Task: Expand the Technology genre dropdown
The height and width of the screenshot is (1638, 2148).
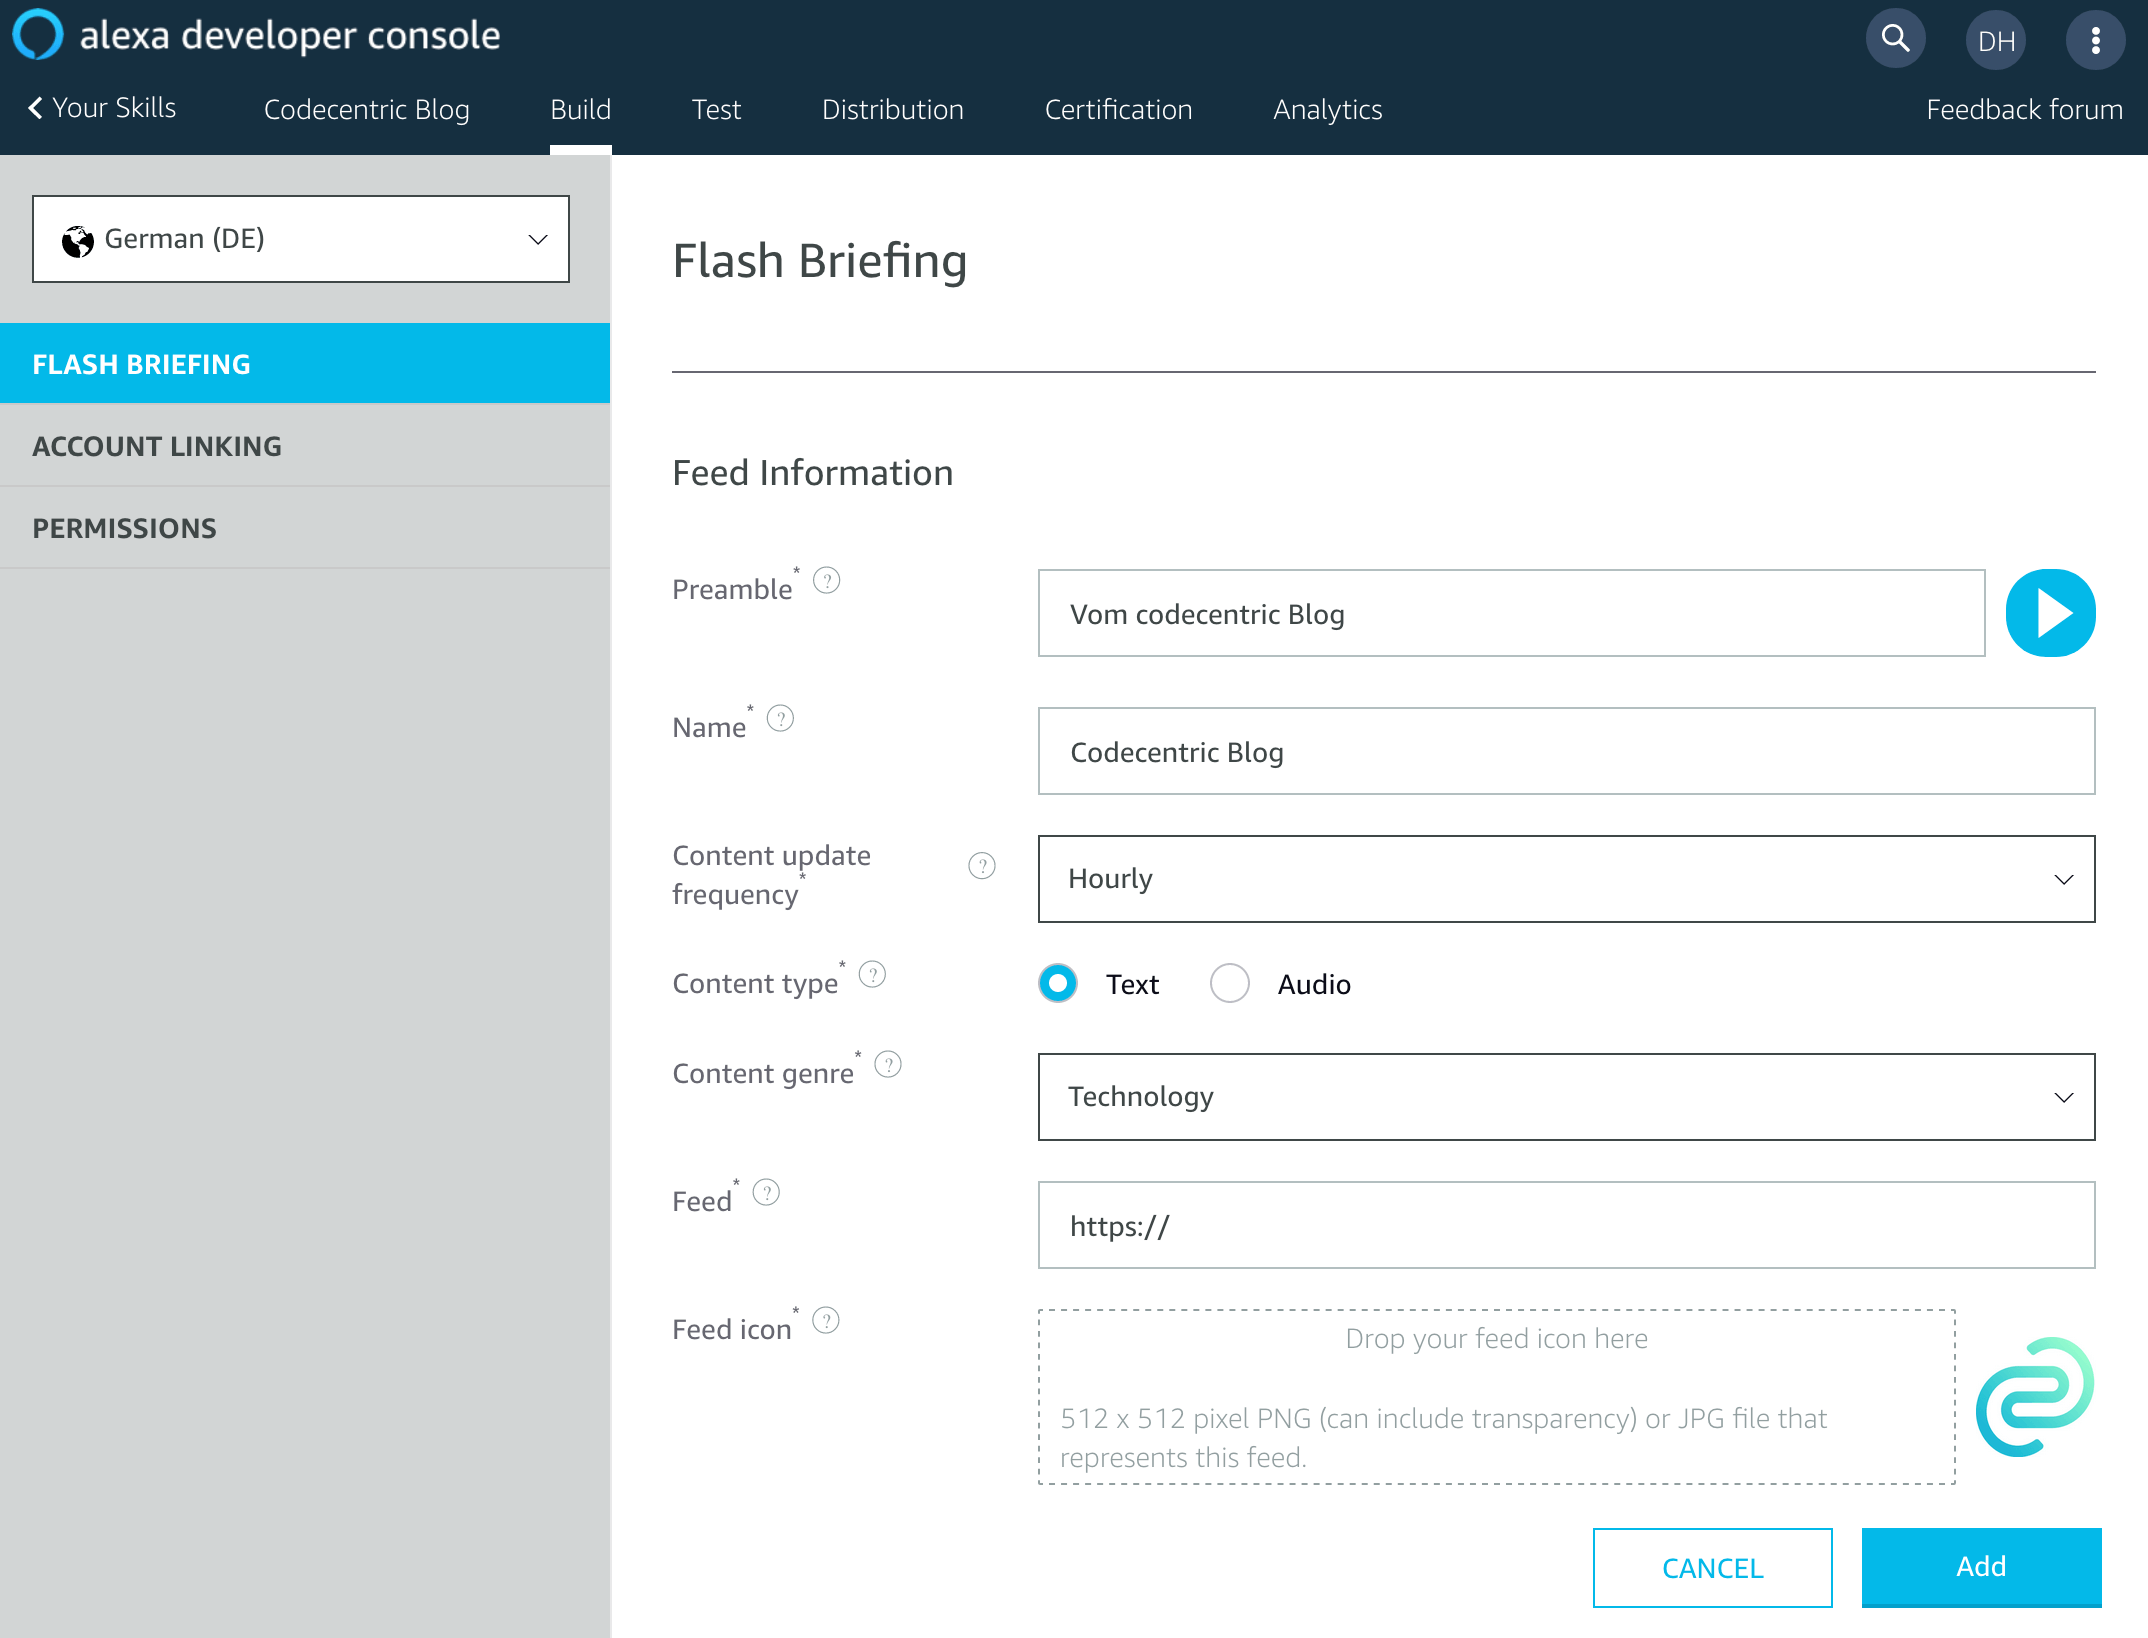Action: pyautogui.click(x=1566, y=1097)
